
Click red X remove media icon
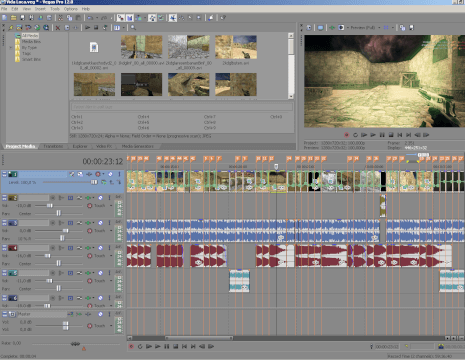tap(58, 28)
